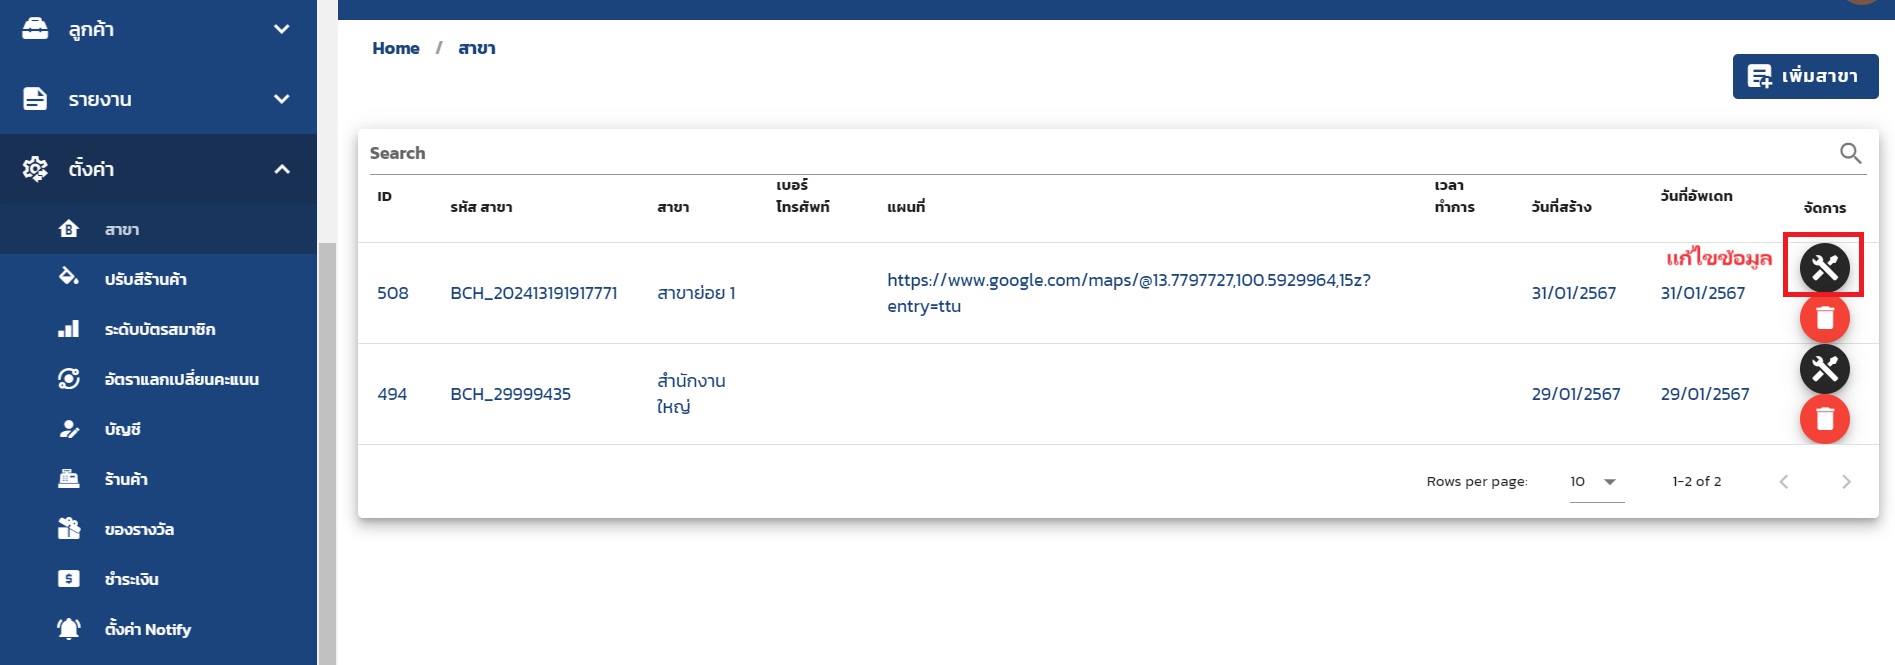This screenshot has width=1895, height=665.
Task: Go to next page of table
Action: point(1846,482)
